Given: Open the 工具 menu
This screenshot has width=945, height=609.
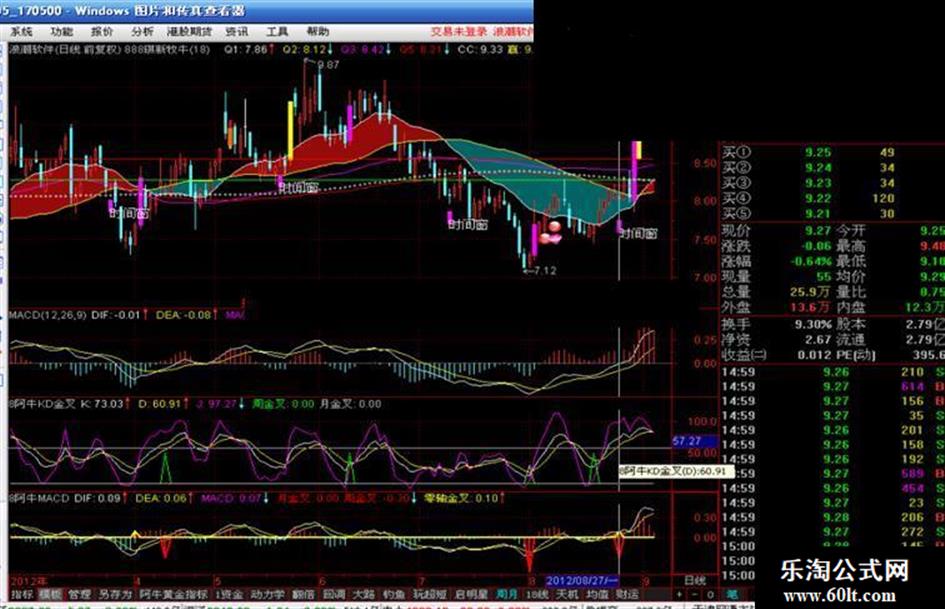Looking at the screenshot, I should pyautogui.click(x=277, y=32).
